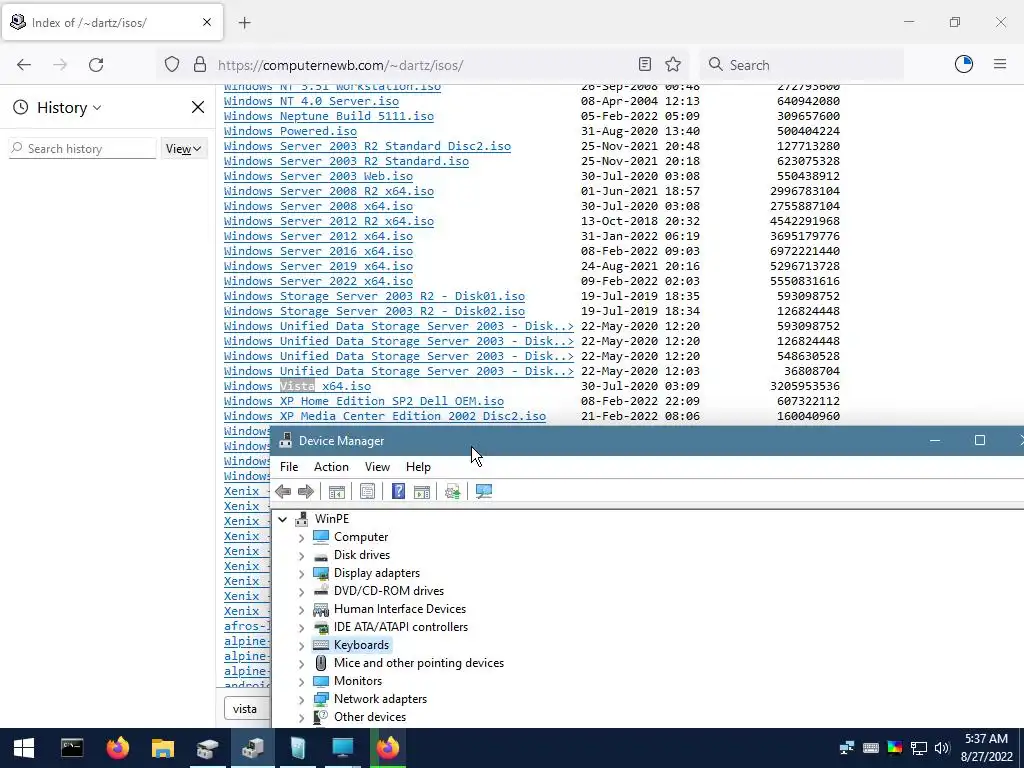This screenshot has height=768, width=1024.
Task: Open the File menu in Device Manager
Action: pos(289,467)
